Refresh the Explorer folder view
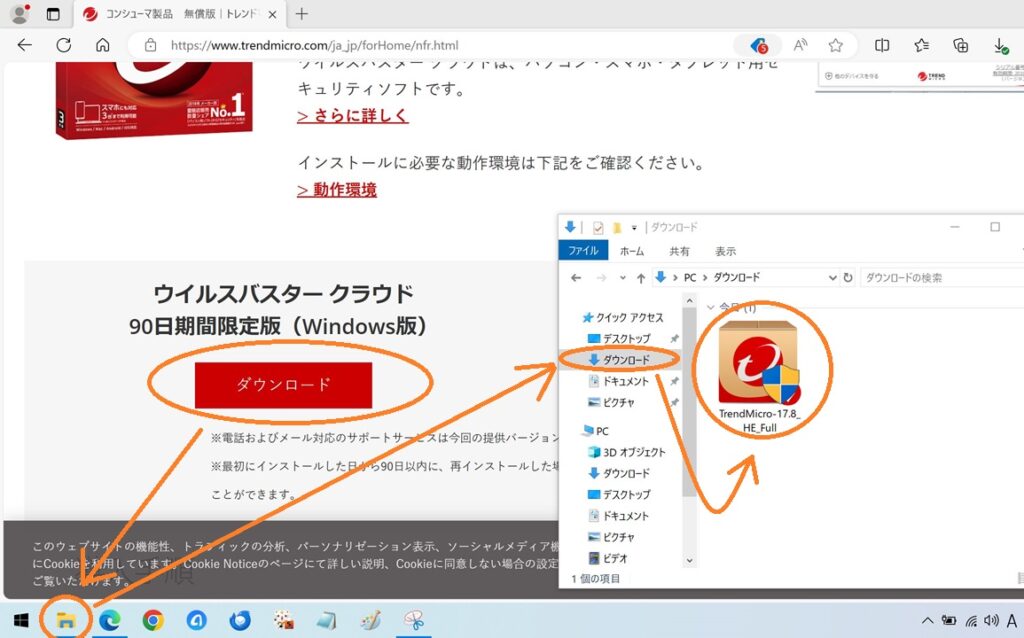This screenshot has height=638, width=1024. (x=848, y=277)
